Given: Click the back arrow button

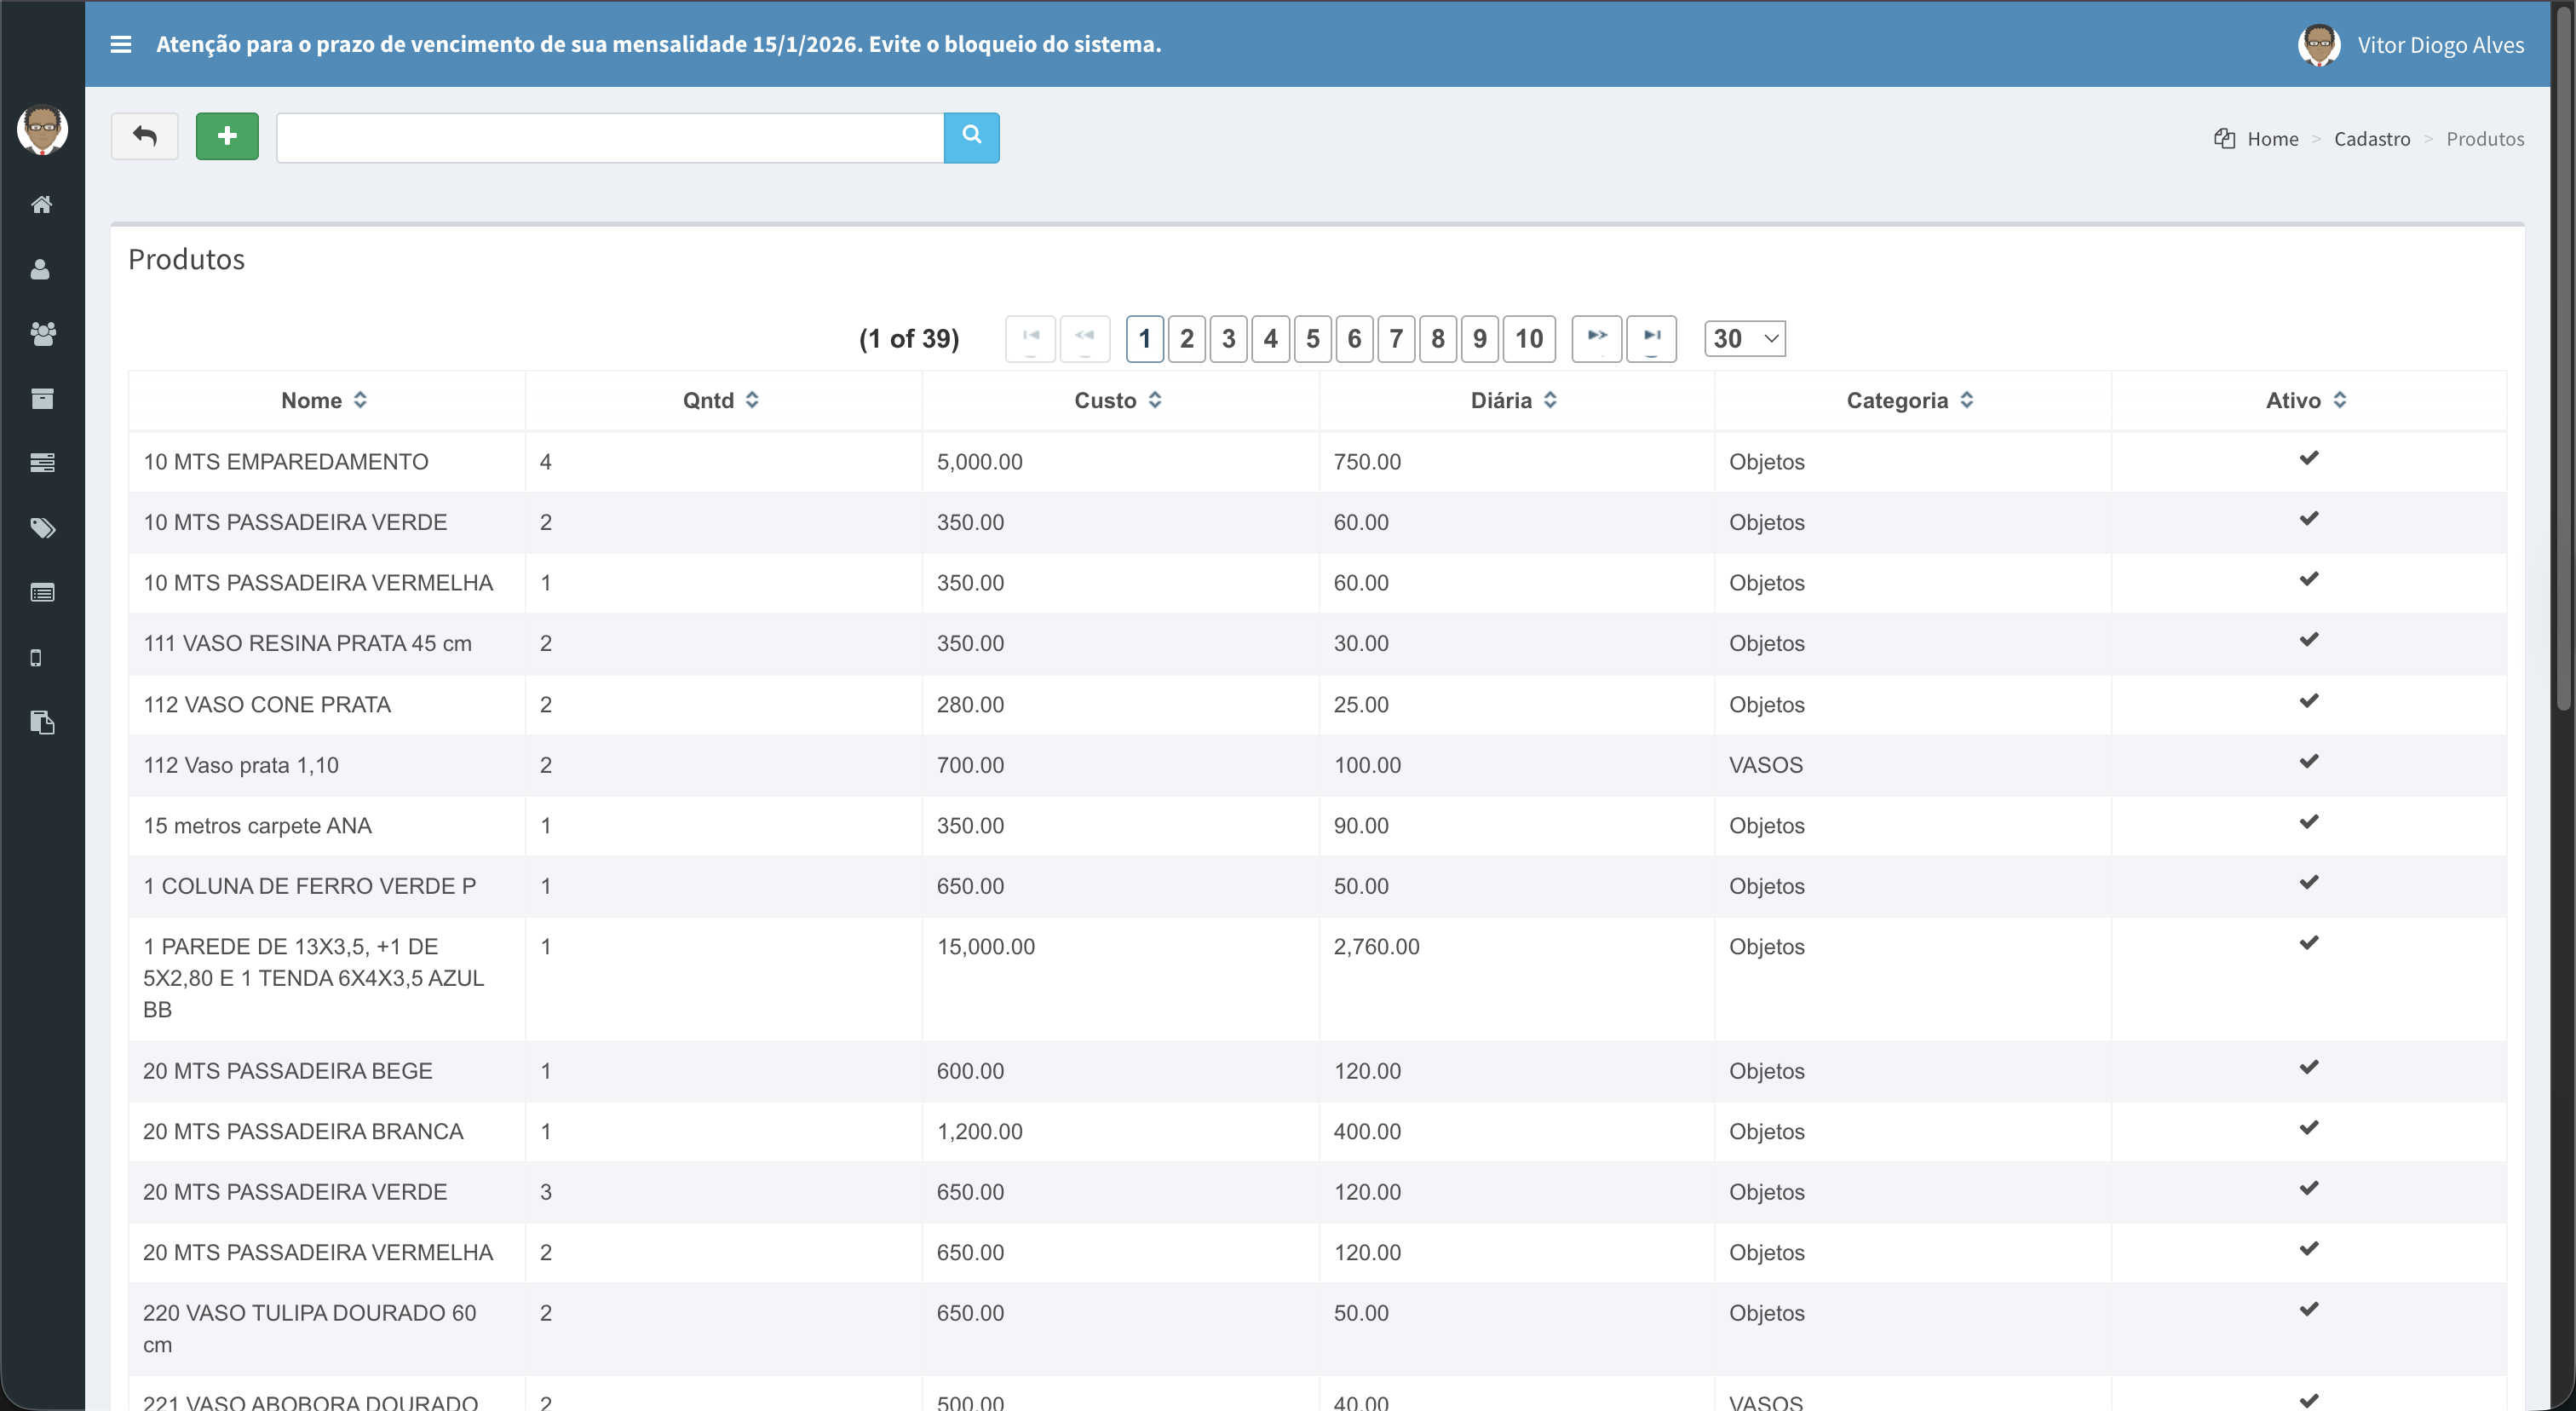Looking at the screenshot, I should pyautogui.click(x=145, y=136).
